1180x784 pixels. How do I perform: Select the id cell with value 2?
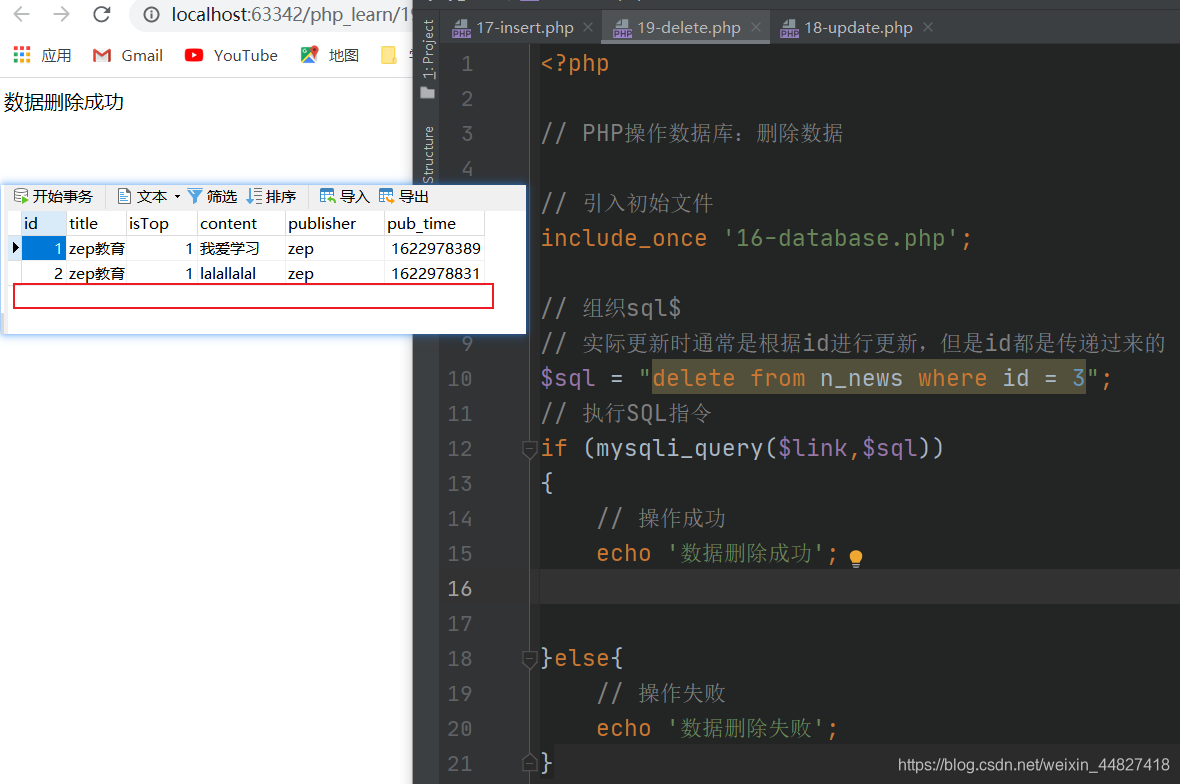[44, 273]
